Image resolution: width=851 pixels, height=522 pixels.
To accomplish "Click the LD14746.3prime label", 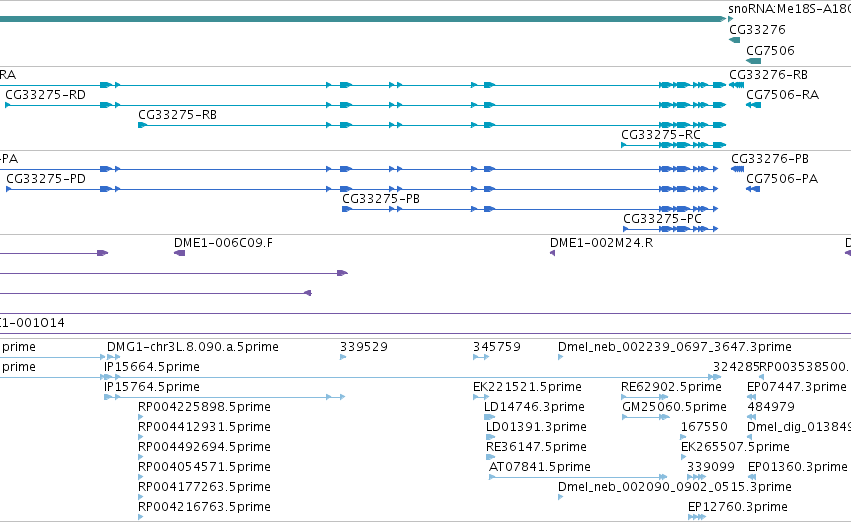I will tap(534, 407).
